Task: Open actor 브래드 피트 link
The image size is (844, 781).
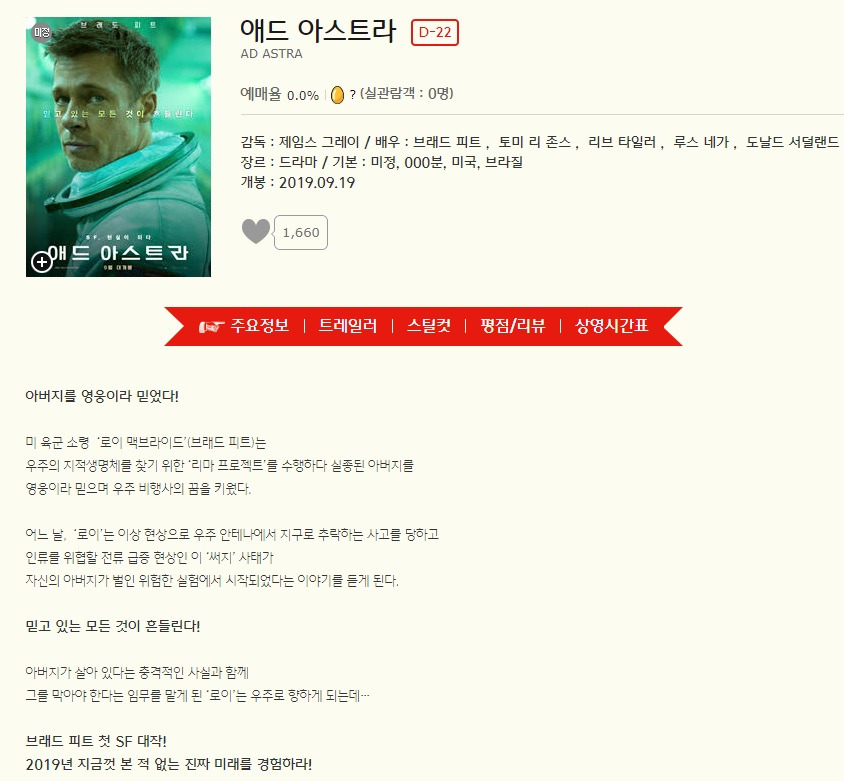Action: point(447,142)
